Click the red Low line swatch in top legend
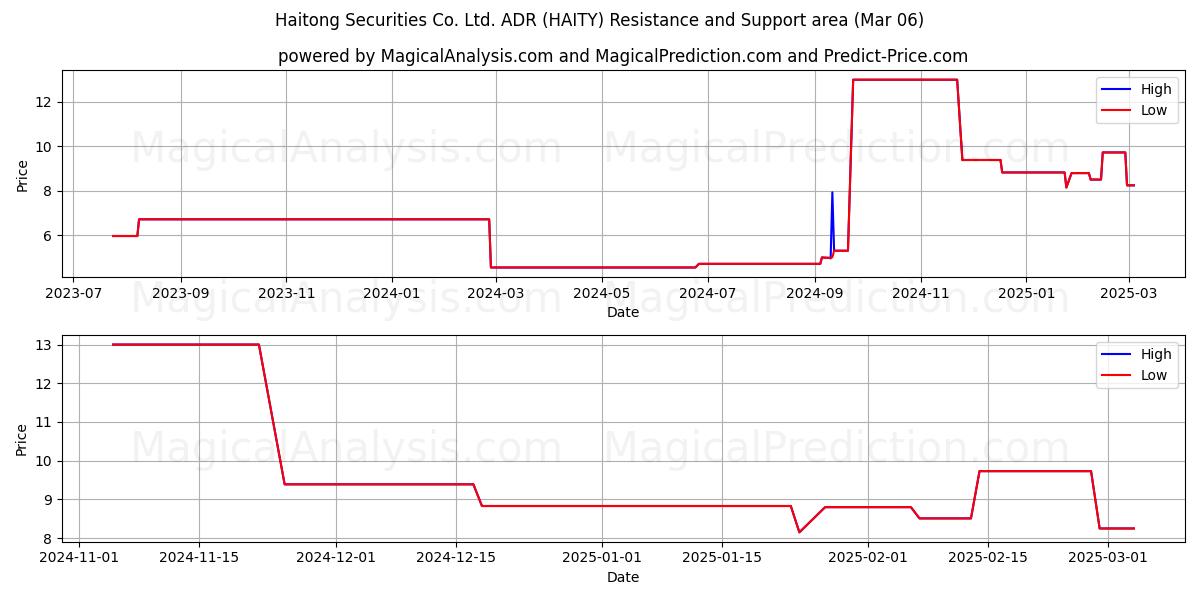The height and width of the screenshot is (600, 1200). [x=1117, y=111]
